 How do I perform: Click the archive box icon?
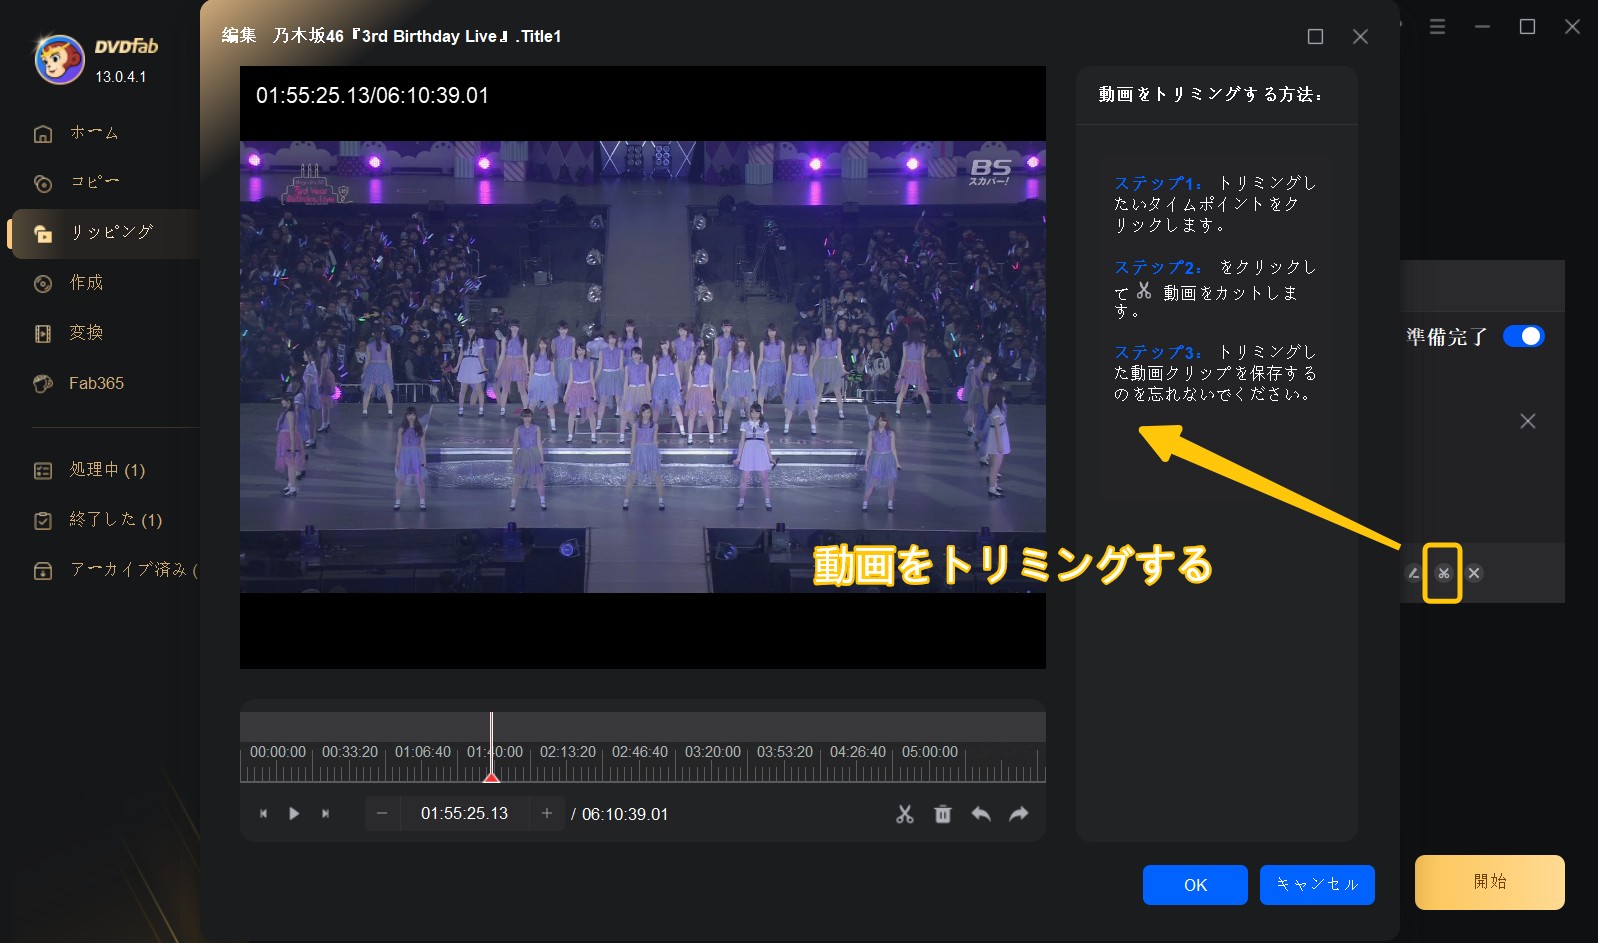pos(43,571)
